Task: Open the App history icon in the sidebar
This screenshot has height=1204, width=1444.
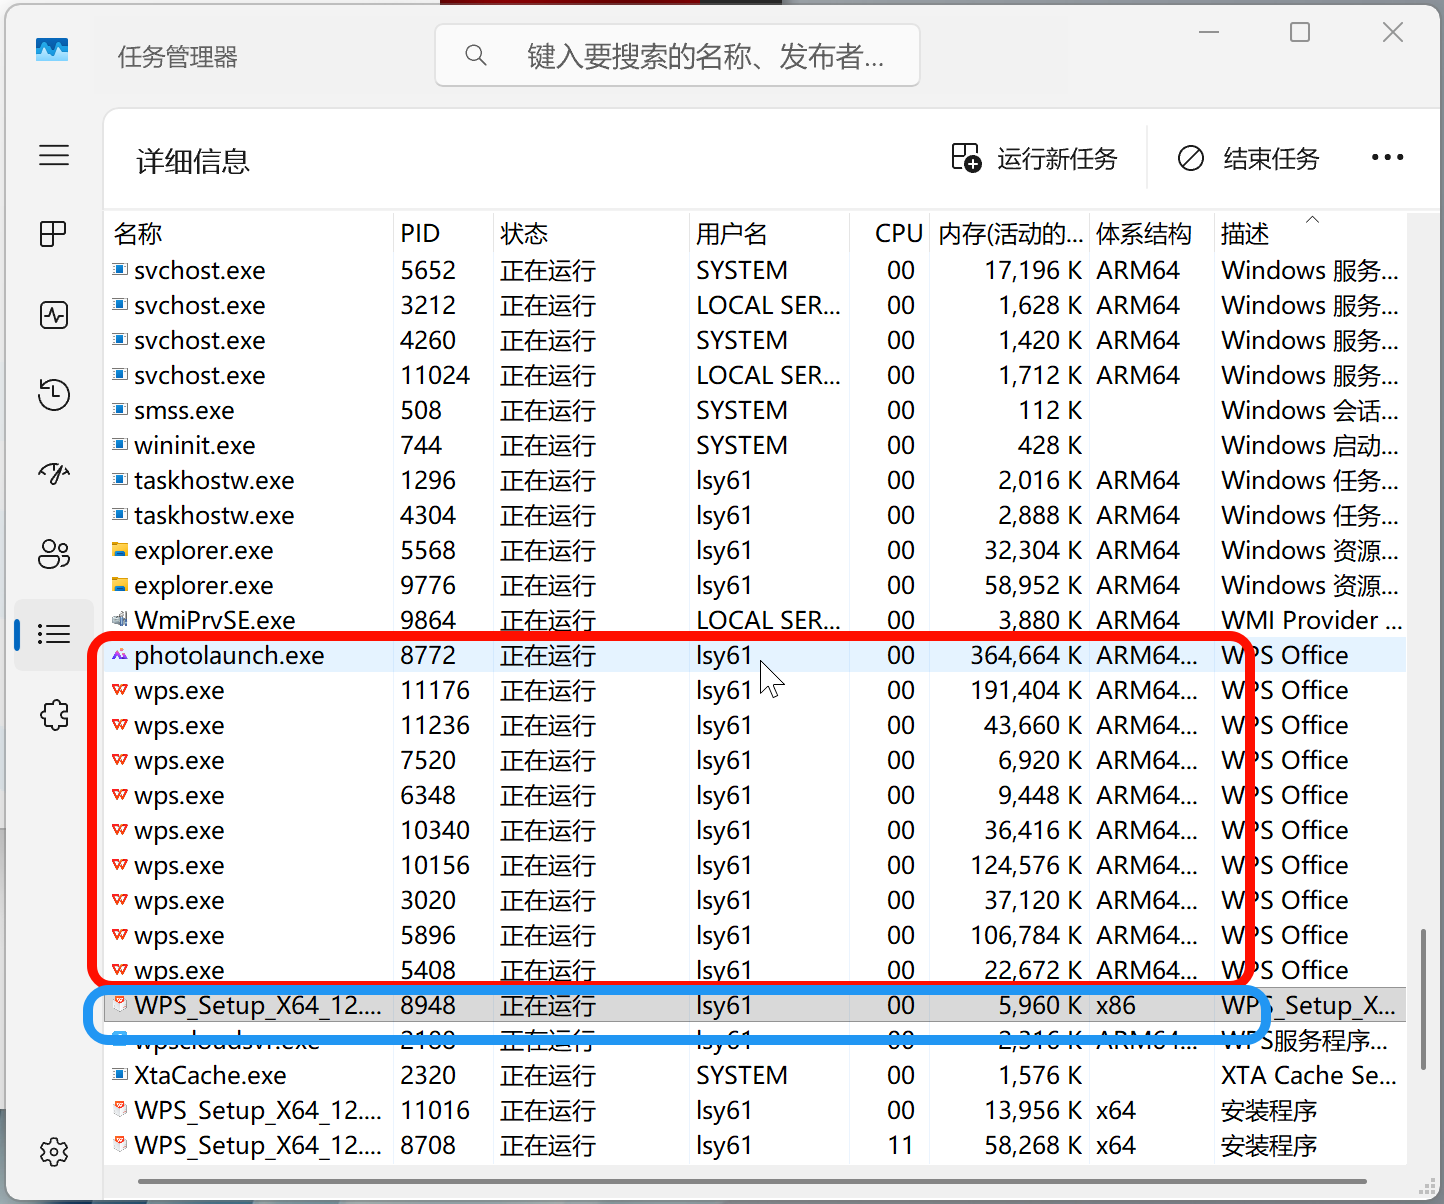Action: click(x=54, y=394)
